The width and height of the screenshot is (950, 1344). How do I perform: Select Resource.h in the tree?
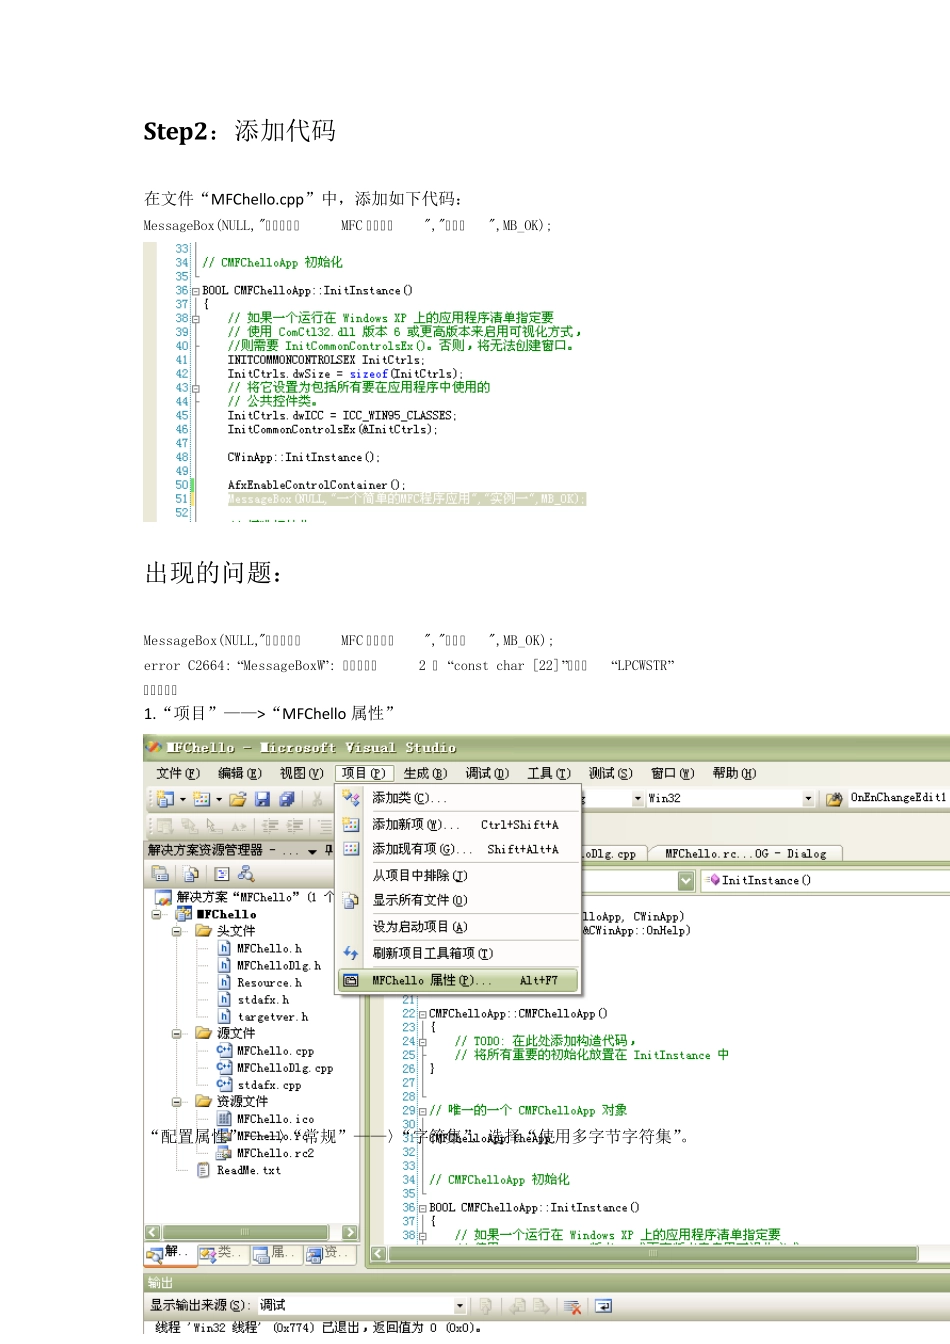(x=269, y=983)
